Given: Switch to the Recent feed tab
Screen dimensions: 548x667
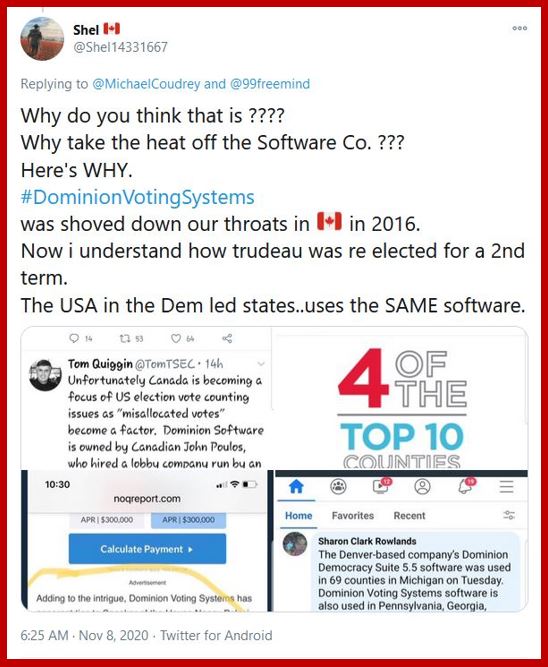Looking at the screenshot, I should pyautogui.click(x=409, y=516).
